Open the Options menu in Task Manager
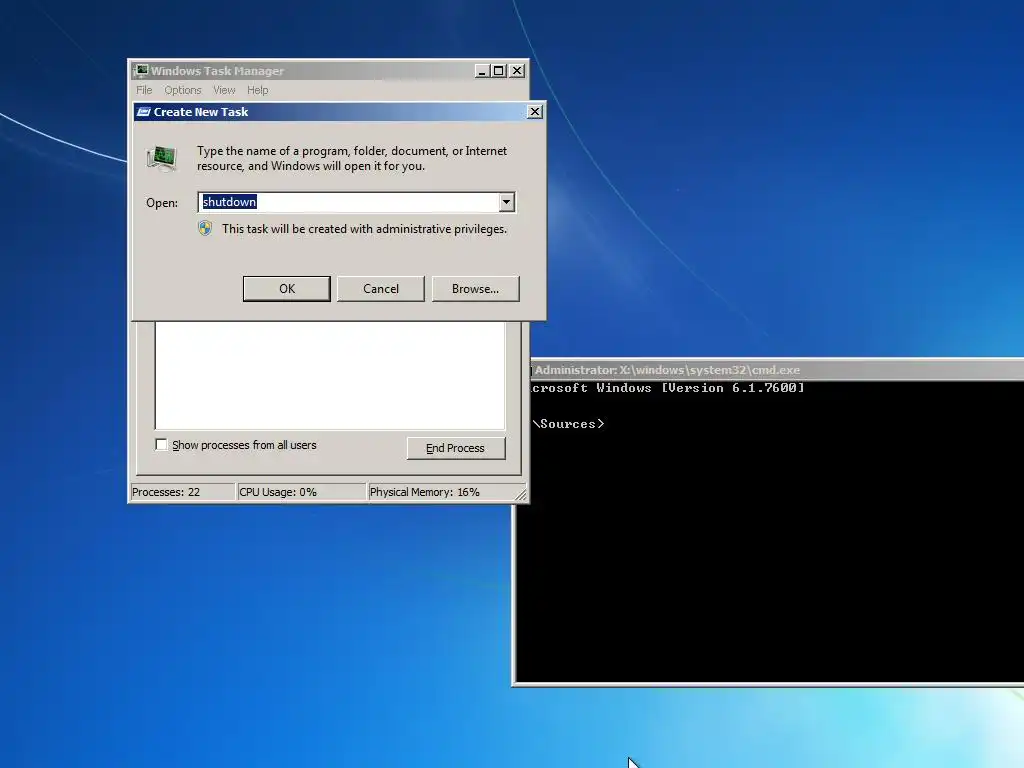 click(x=183, y=90)
